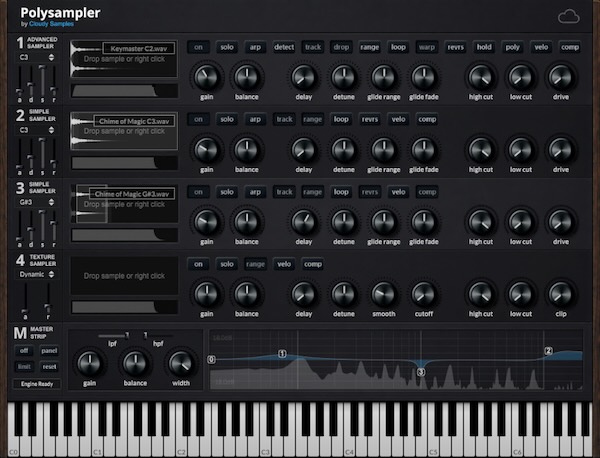
Task: Enable hold on sampler 1
Action: click(x=484, y=47)
